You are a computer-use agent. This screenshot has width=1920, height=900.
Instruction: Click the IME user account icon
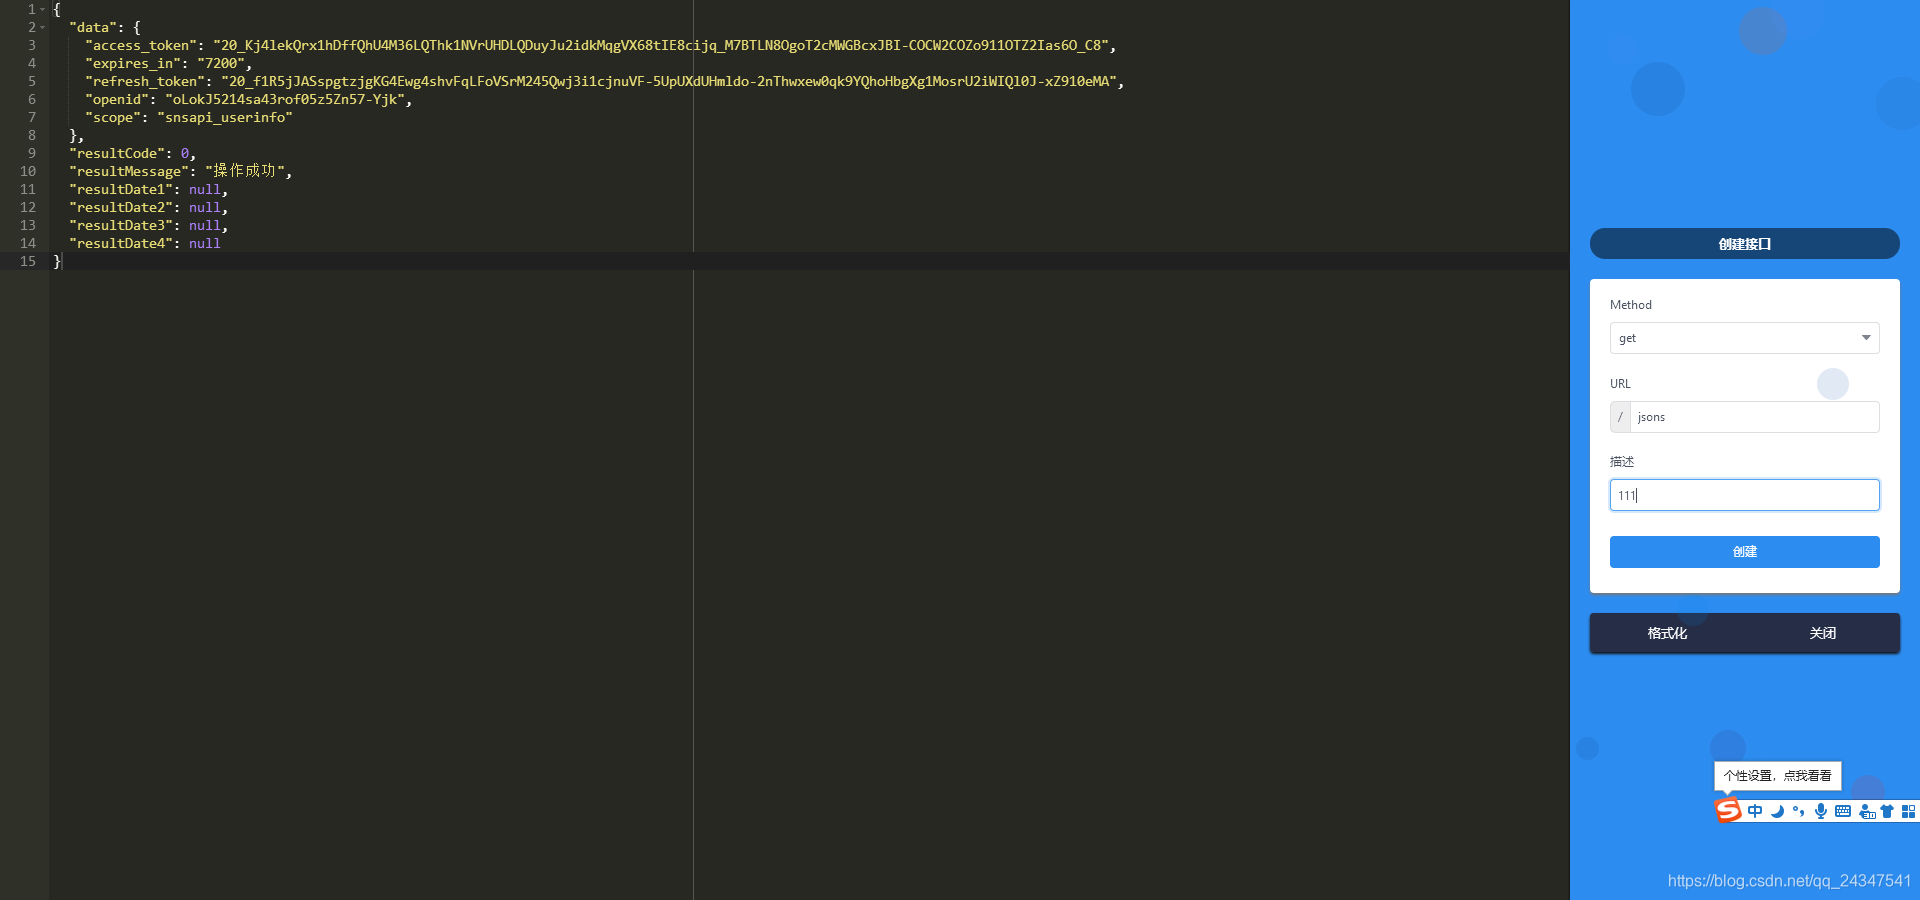pos(1866,811)
